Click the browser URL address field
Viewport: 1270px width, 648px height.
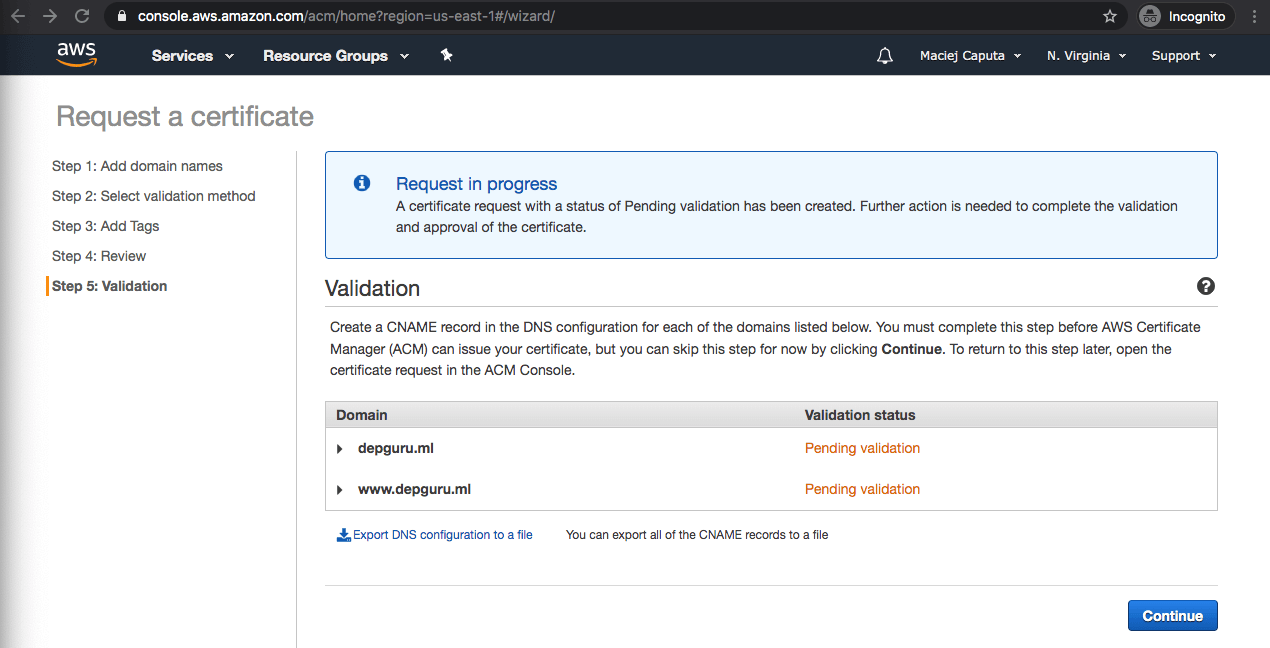coord(600,17)
